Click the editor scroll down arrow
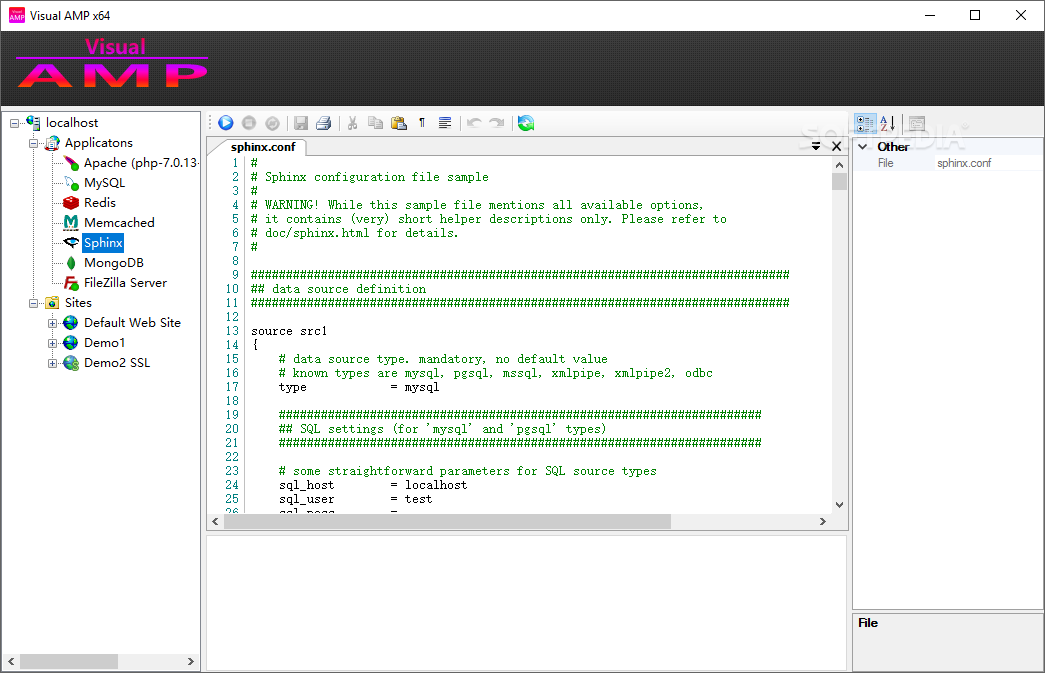1045x673 pixels. (839, 504)
